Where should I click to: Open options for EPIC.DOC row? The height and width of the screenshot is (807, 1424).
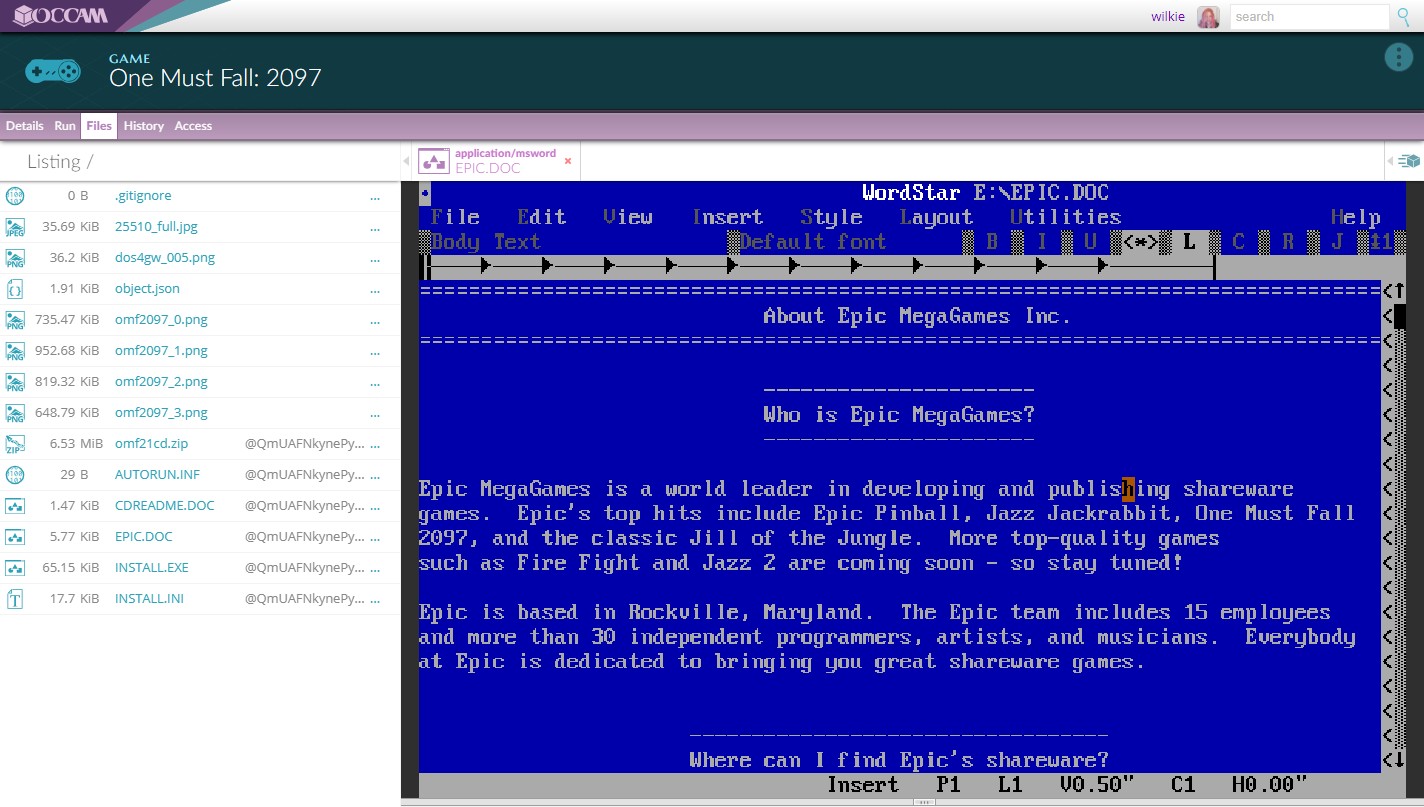tap(375, 538)
